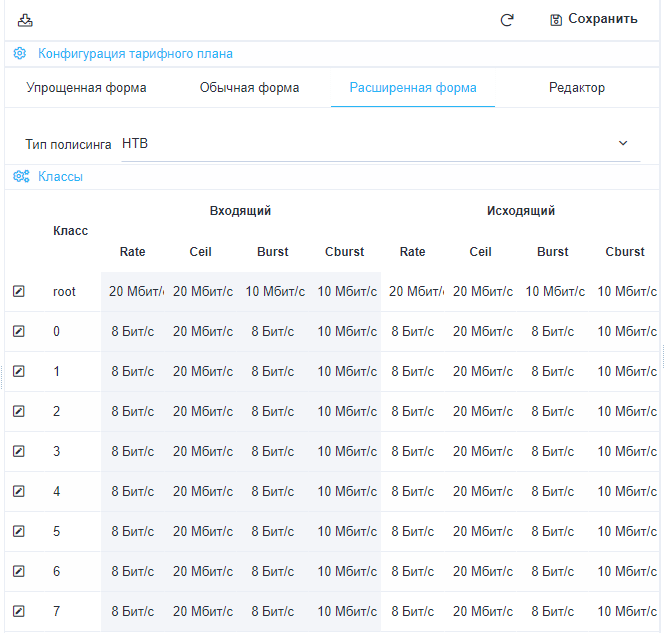Open the Редактор tab
Viewport: 665px width, 633px height.
(576, 88)
